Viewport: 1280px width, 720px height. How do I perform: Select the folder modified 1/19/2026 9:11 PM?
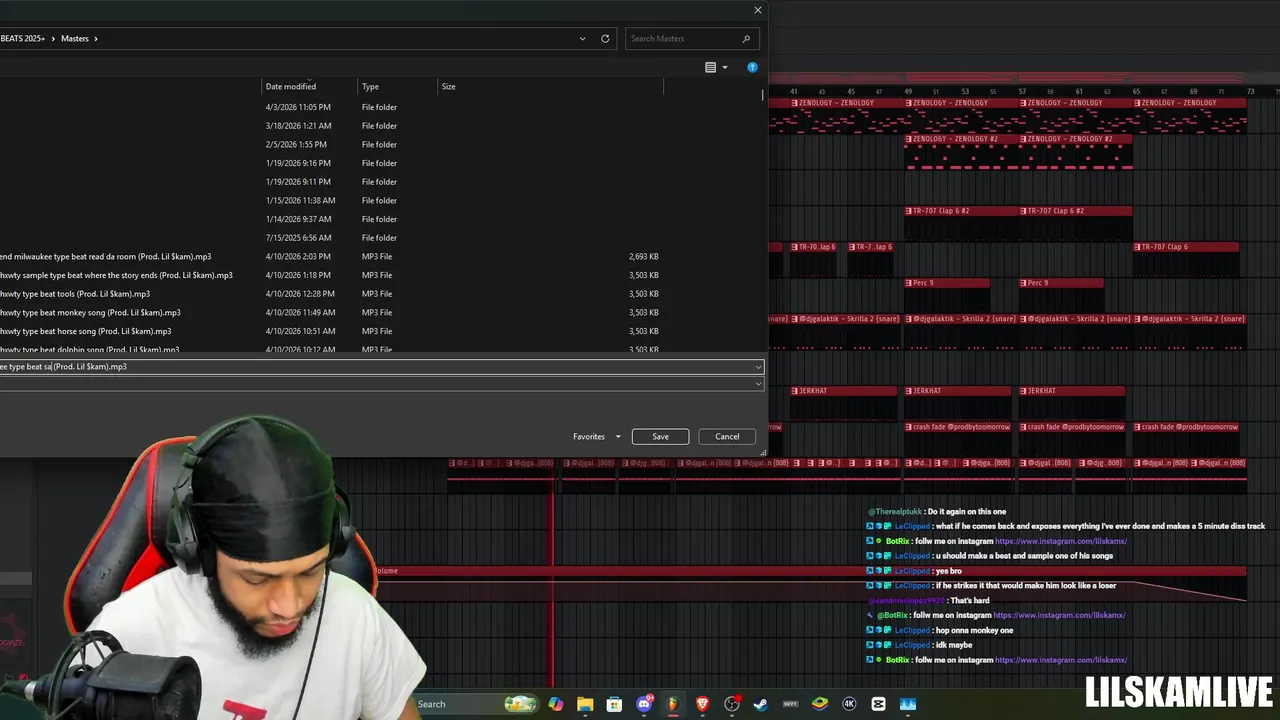coord(331,182)
